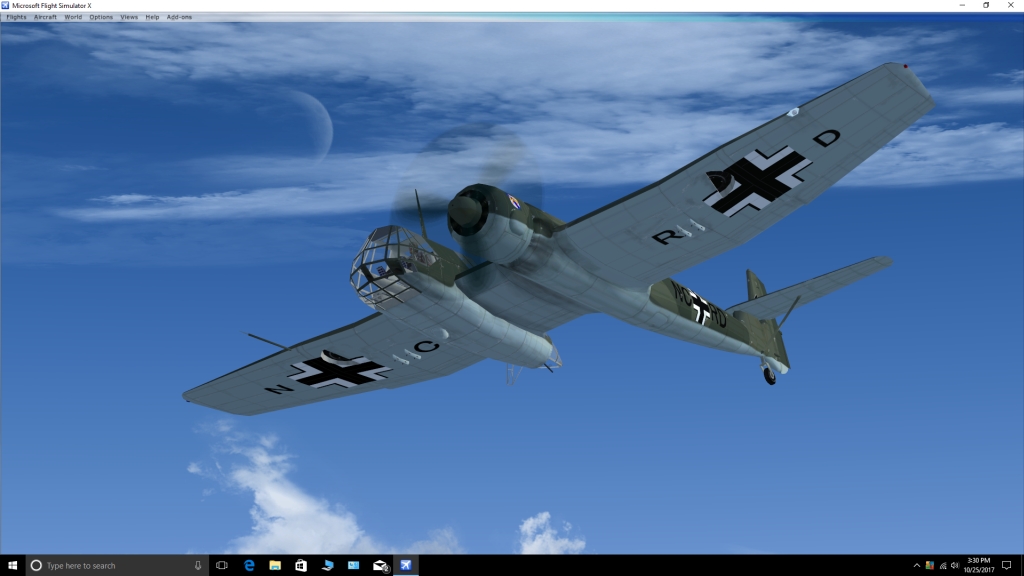
Task: Open the Add-ons menu
Action: (x=179, y=17)
